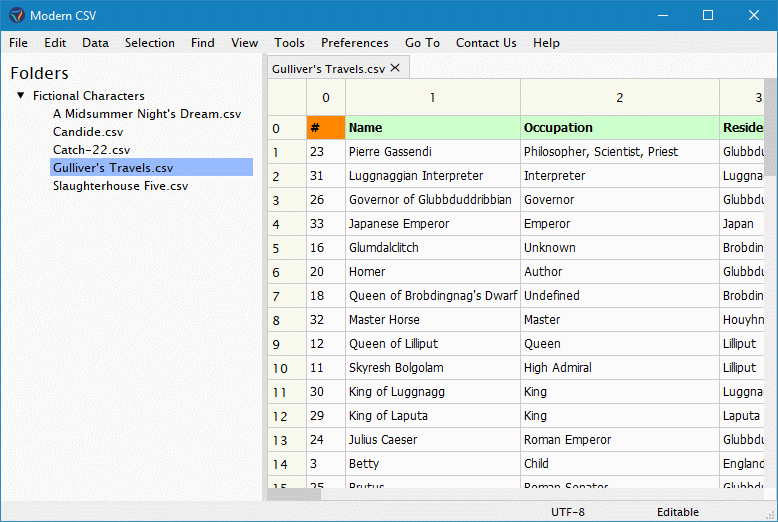778x522 pixels.
Task: Select the 'Roman Emperor' cell
Action: click(620, 440)
